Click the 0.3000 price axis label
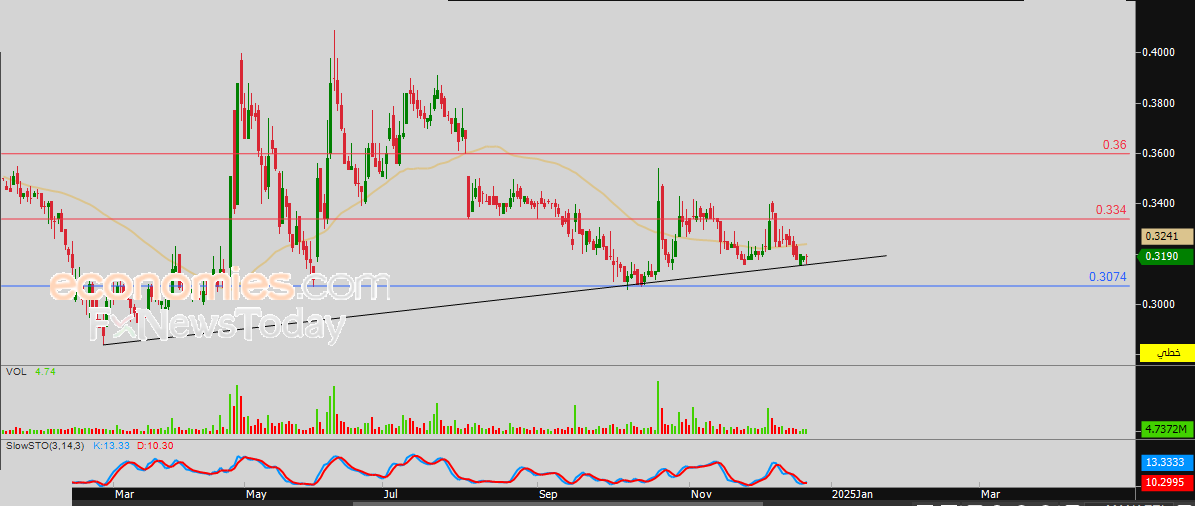 pos(1158,305)
